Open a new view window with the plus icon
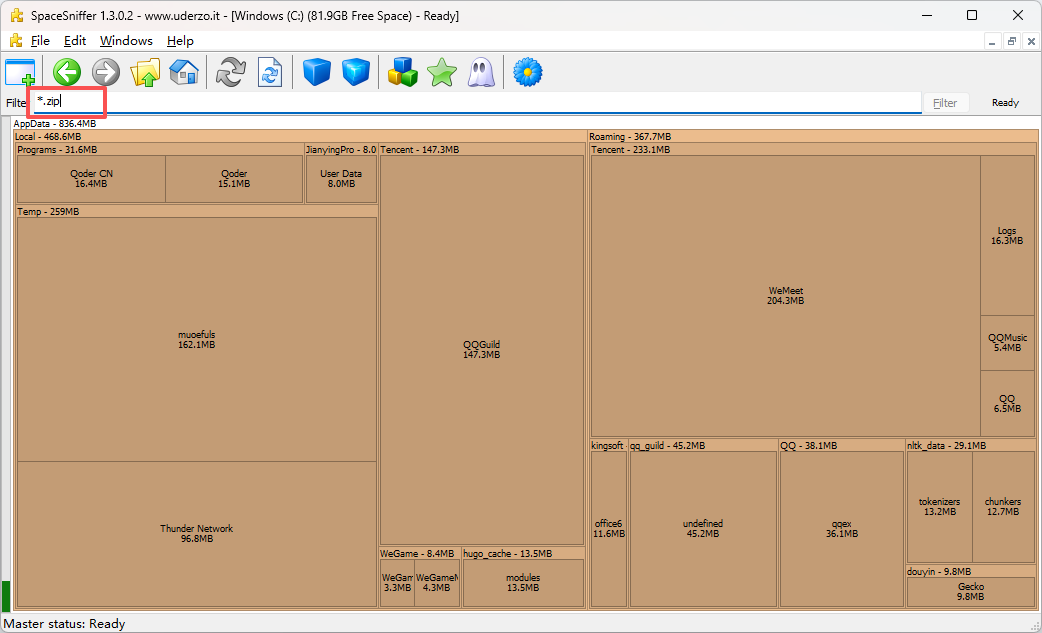Viewport: 1042px width, 633px height. [20, 72]
